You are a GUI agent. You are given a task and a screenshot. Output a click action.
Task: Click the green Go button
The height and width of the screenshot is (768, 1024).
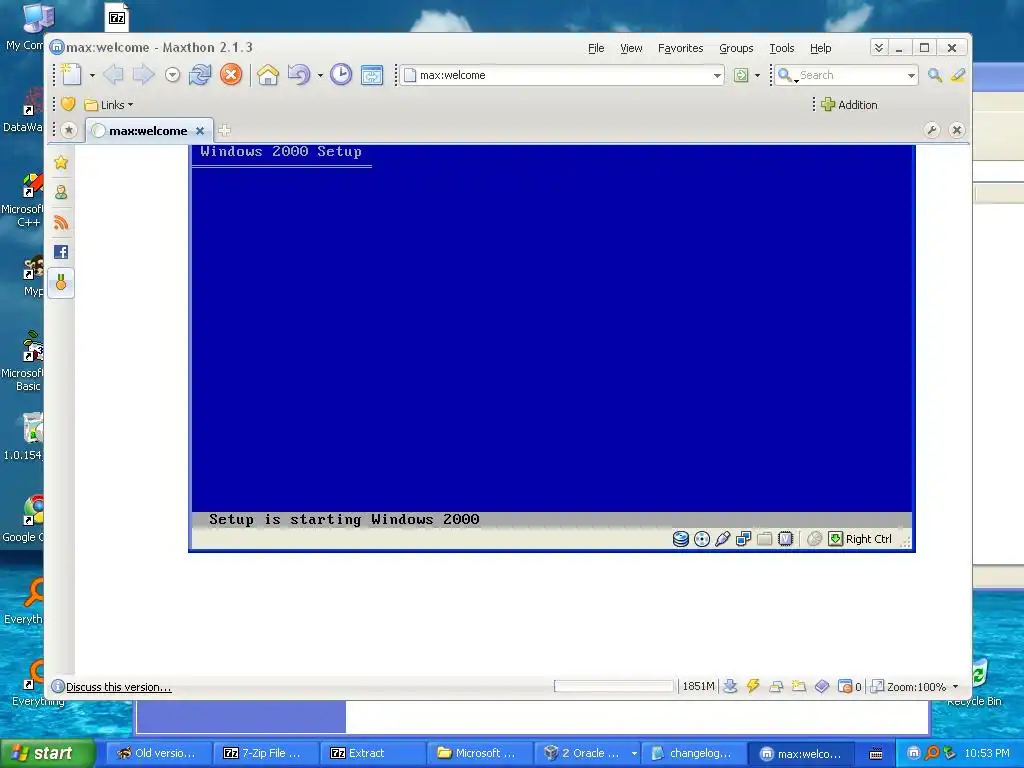coord(741,75)
